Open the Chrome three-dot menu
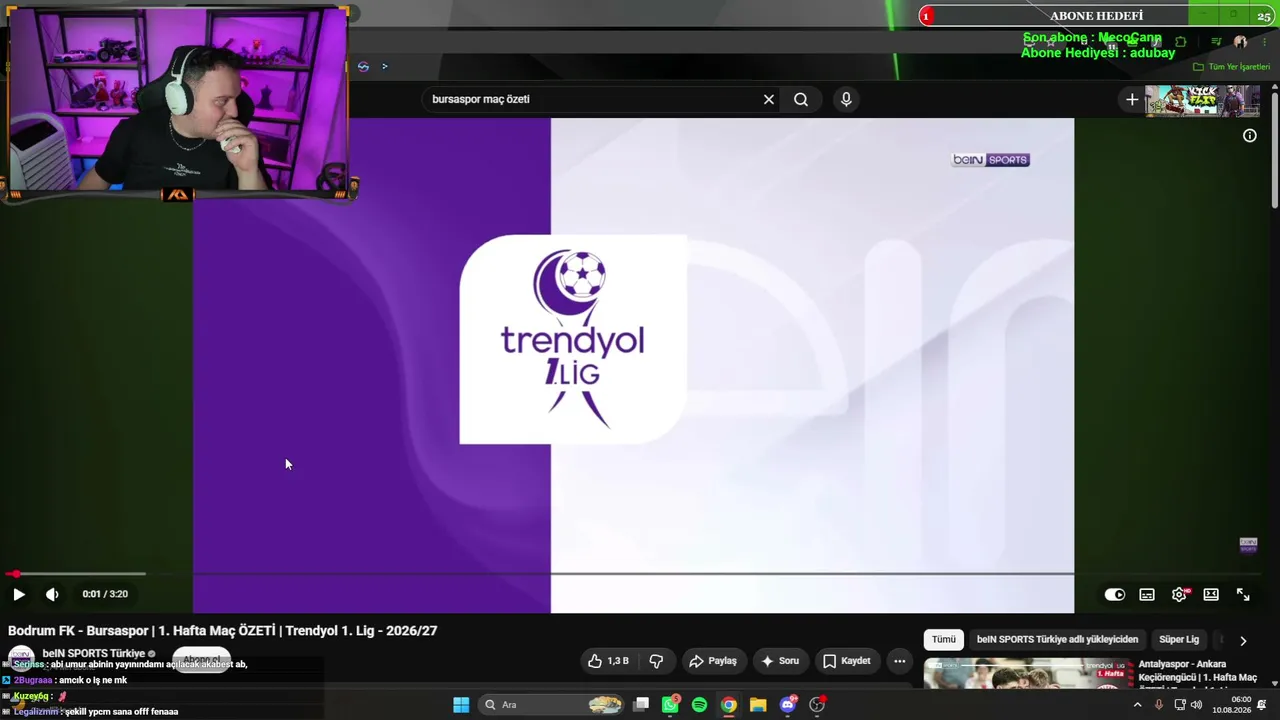 coord(1265,42)
